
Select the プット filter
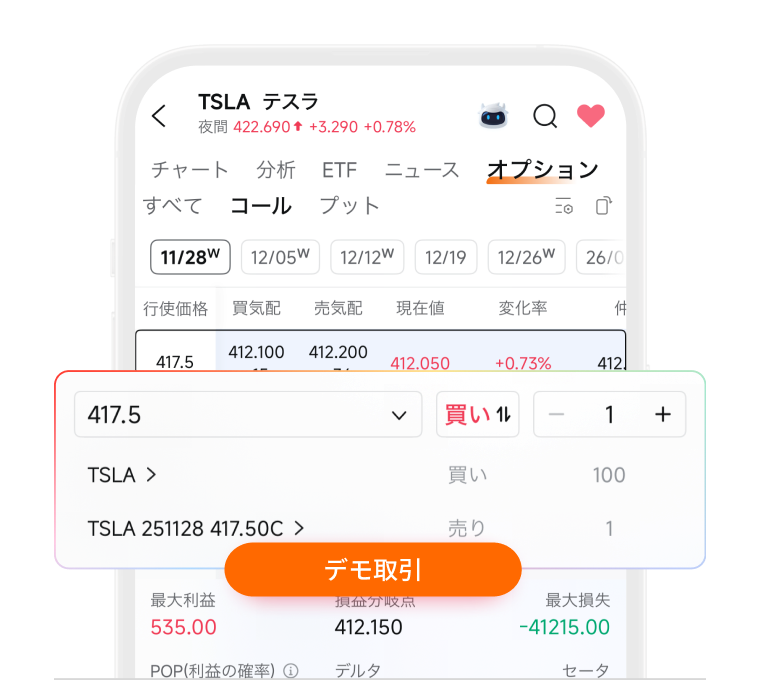coord(349,206)
